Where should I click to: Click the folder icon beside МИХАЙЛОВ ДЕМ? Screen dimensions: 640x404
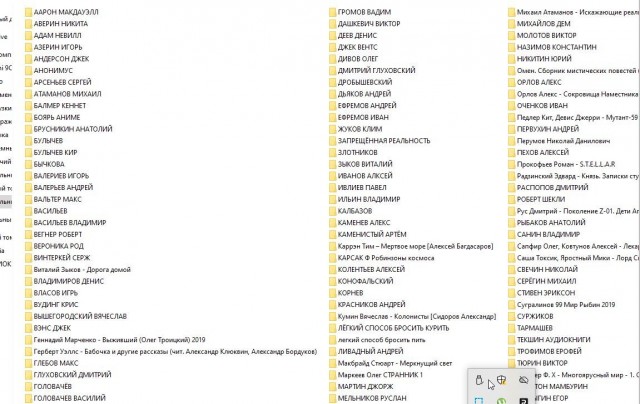pos(511,24)
